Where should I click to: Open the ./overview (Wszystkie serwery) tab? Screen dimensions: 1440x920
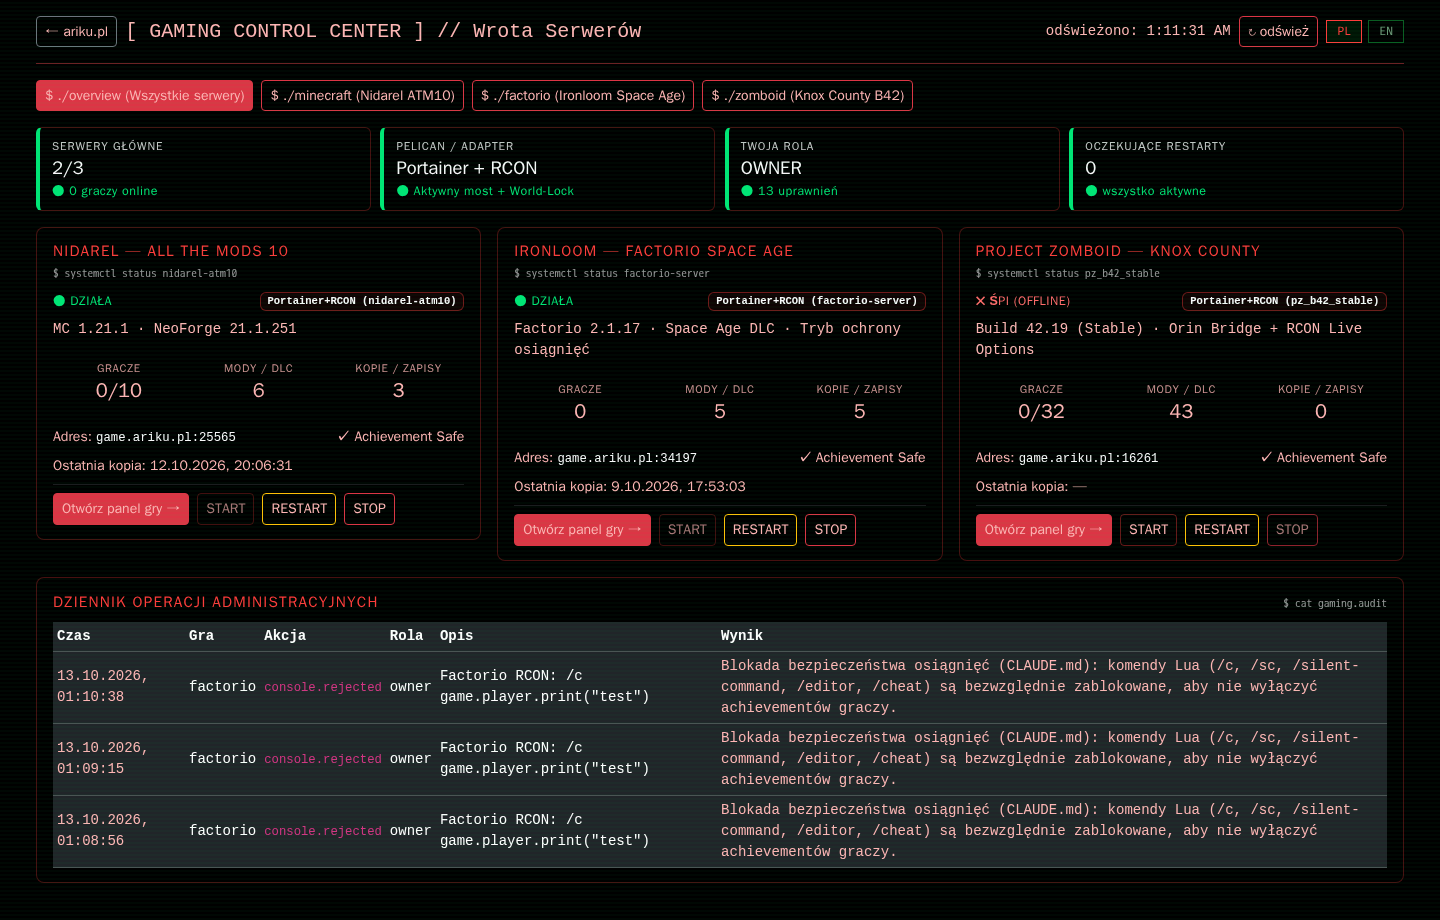click(144, 95)
